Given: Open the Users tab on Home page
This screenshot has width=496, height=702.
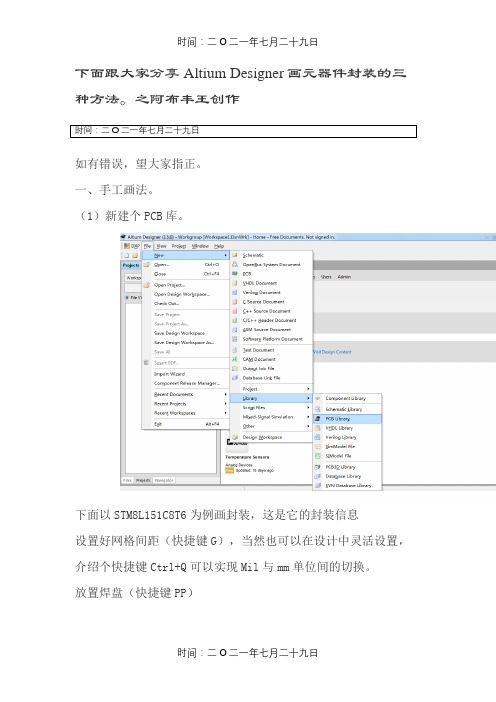Looking at the screenshot, I should click(x=326, y=277).
